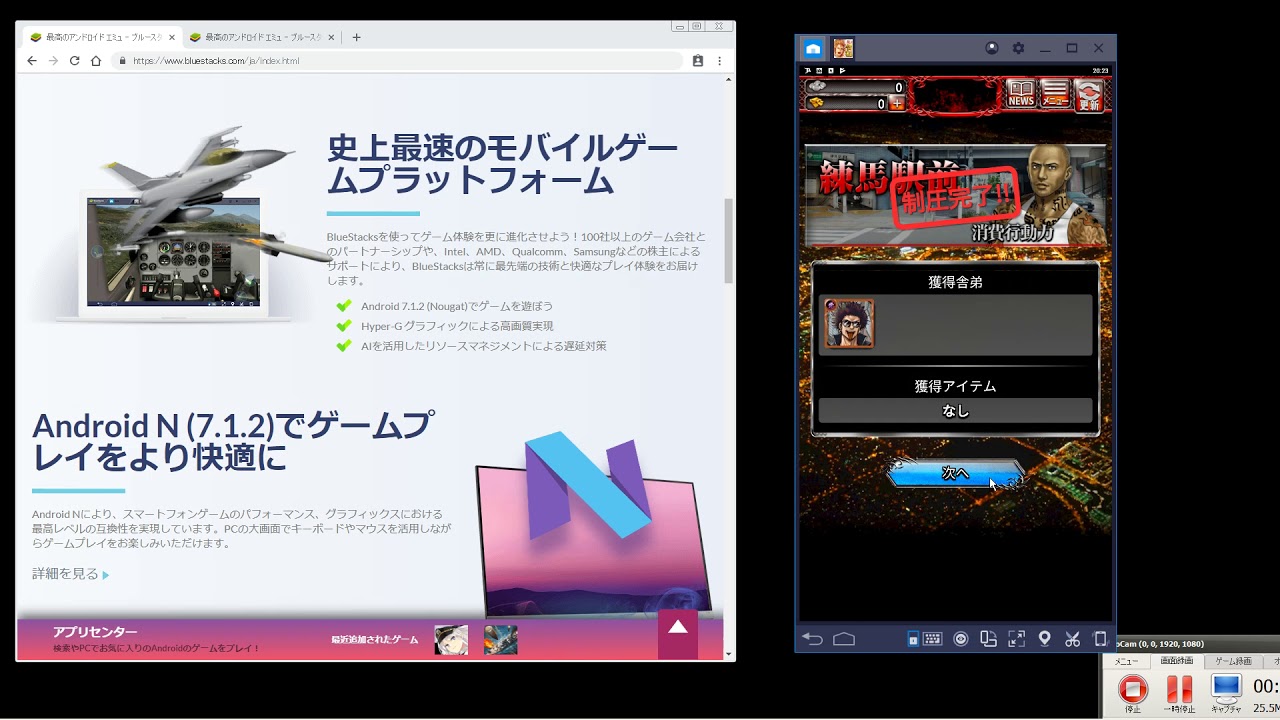This screenshot has height=720, width=1280.
Task: Go back in Chrome
Action: (32, 61)
